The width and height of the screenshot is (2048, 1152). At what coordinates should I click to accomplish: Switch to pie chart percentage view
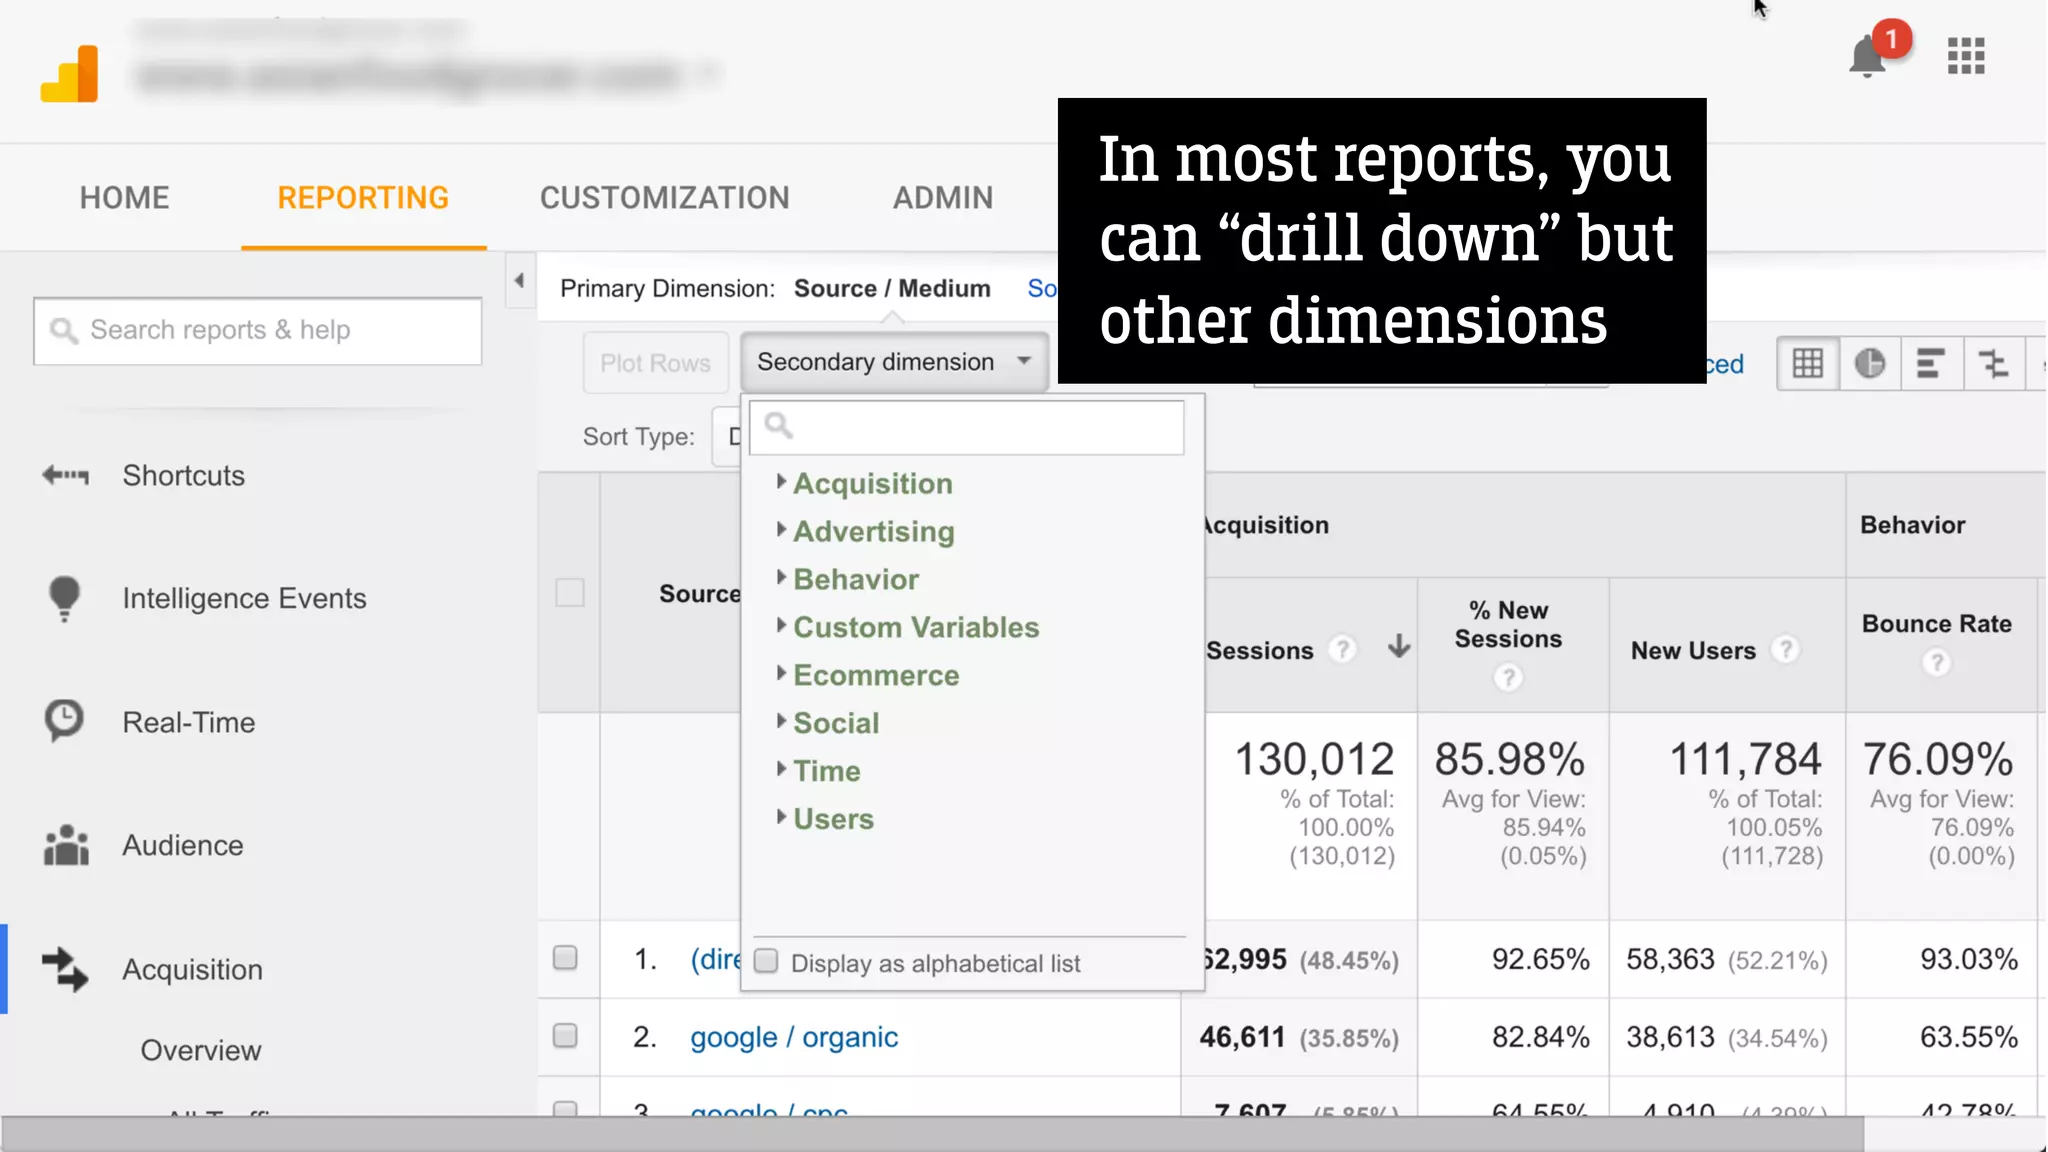click(1869, 363)
